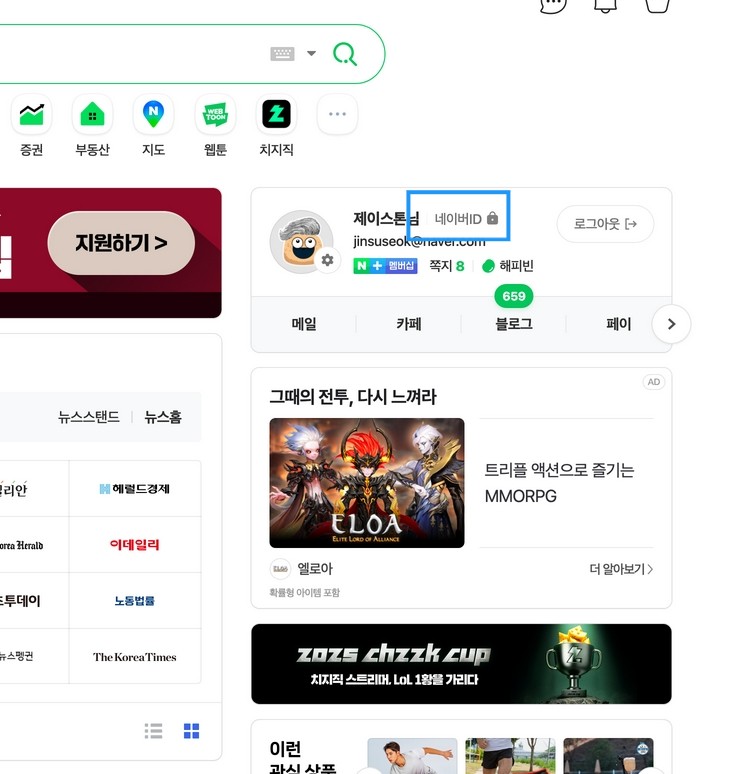Switch news panel to grid view
751x774 pixels.
(191, 731)
